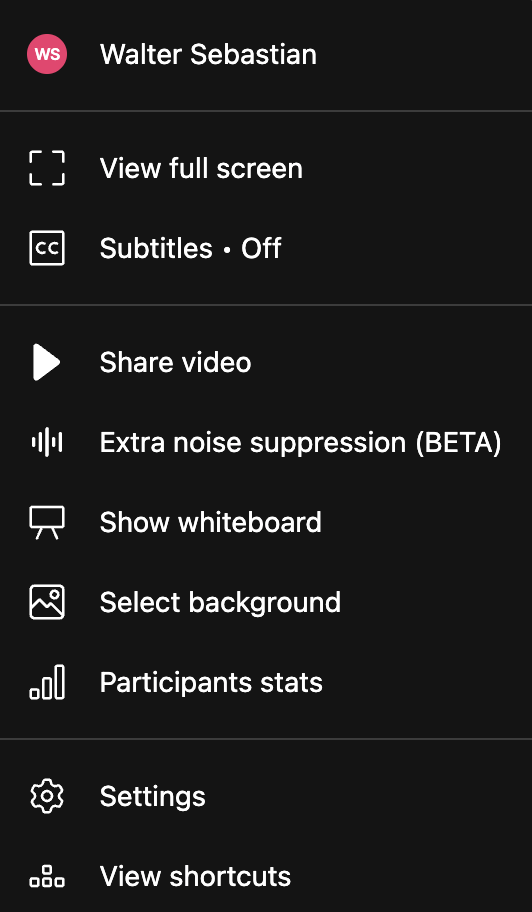This screenshot has height=912, width=532.
Task: Click the View shortcuts blocks icon
Action: [47, 876]
